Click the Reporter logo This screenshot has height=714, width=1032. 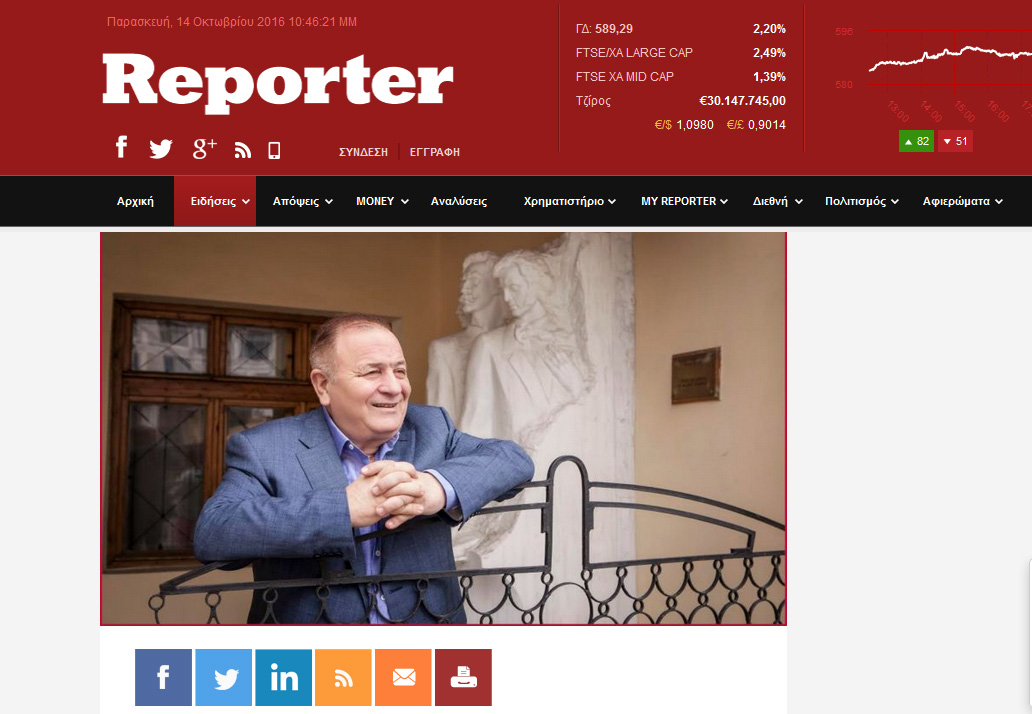(x=278, y=82)
